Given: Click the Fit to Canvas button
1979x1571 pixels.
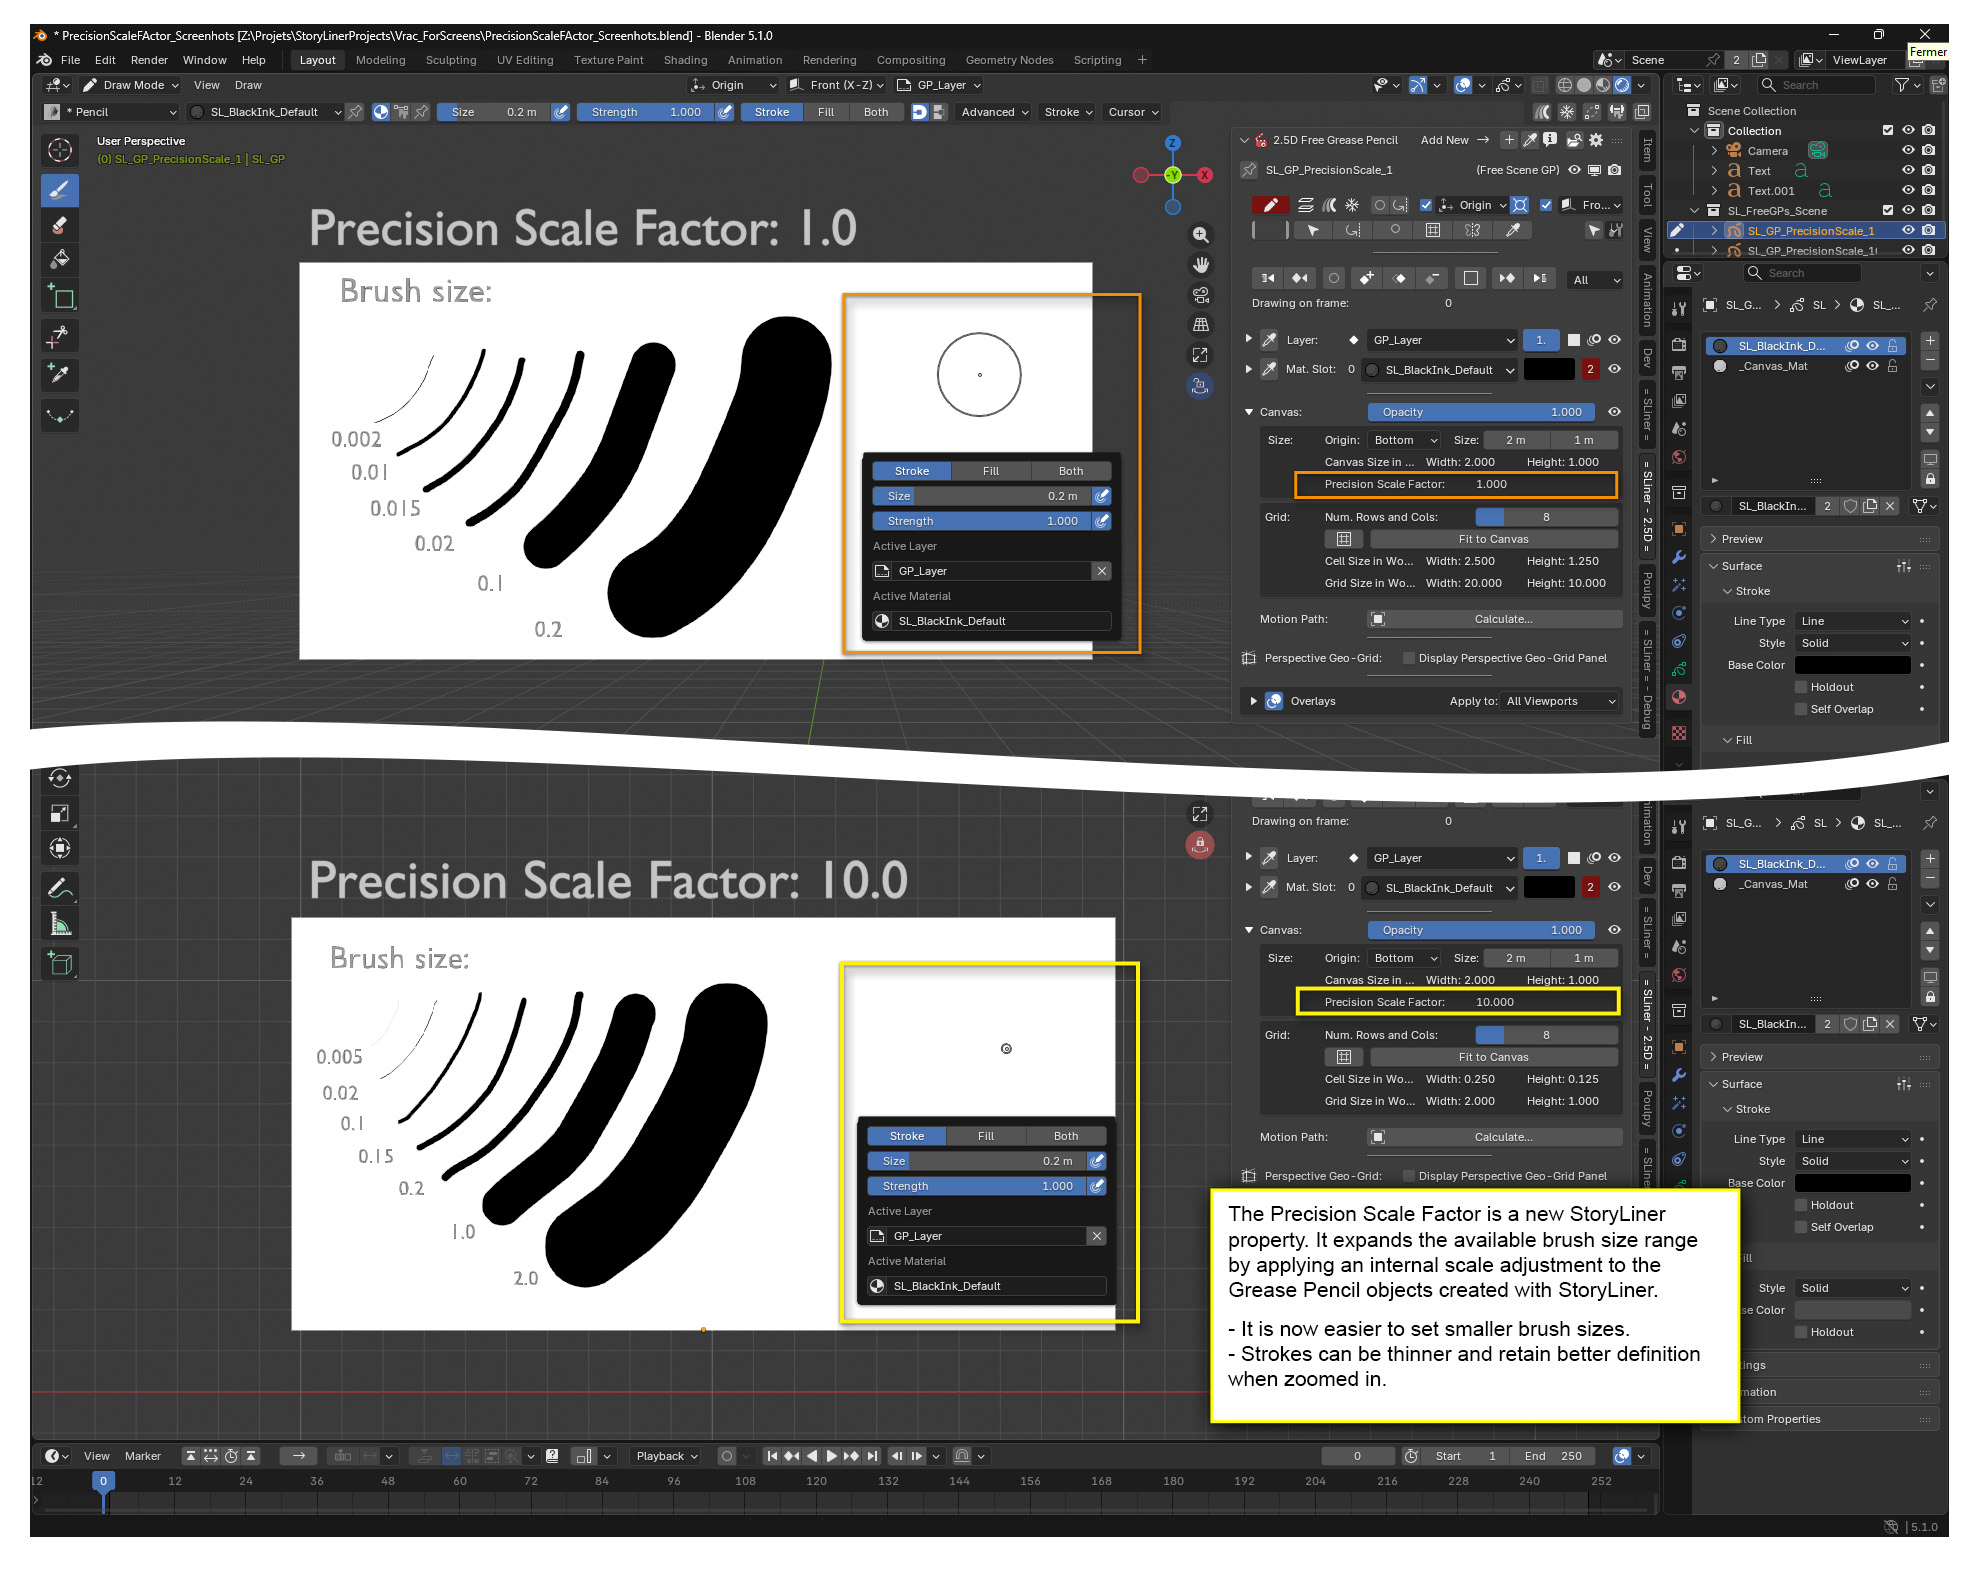Looking at the screenshot, I should click(x=1493, y=539).
